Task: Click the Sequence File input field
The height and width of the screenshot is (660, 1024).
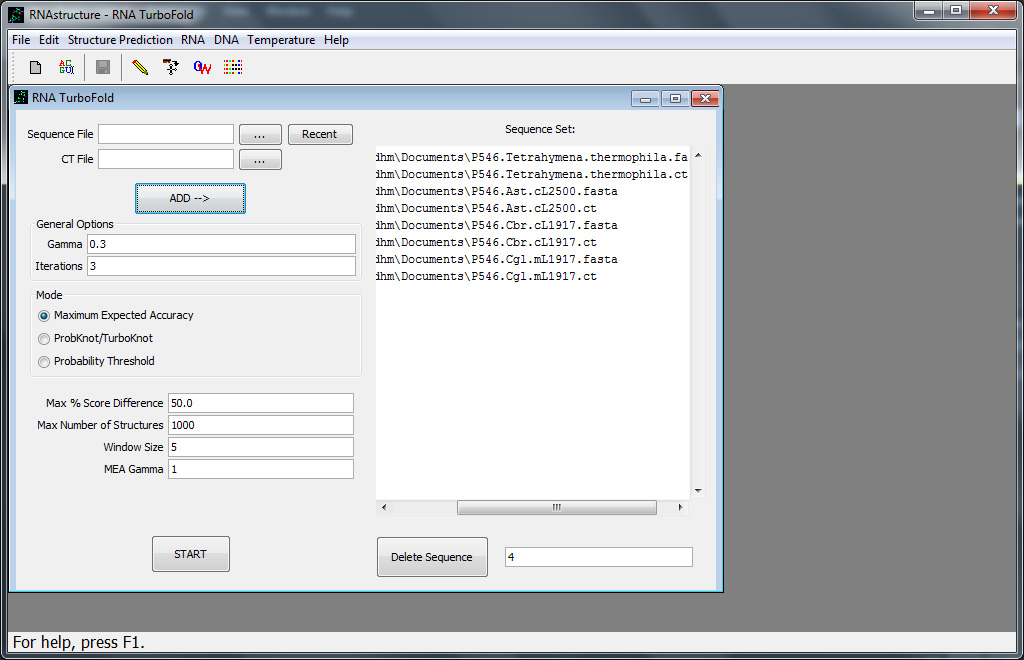Action: 166,134
